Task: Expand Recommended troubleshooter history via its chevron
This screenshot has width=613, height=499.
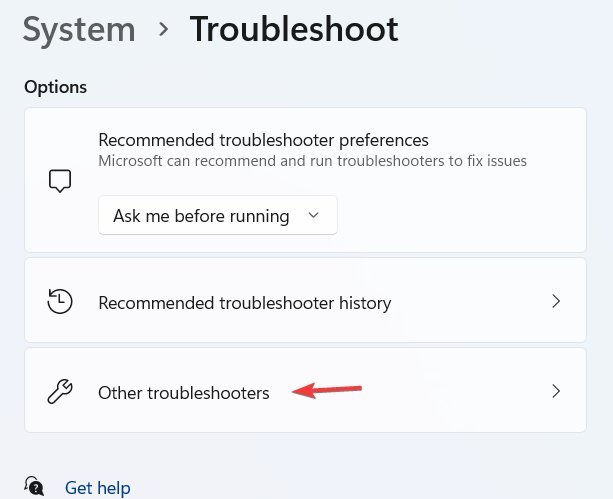Action: [557, 302]
